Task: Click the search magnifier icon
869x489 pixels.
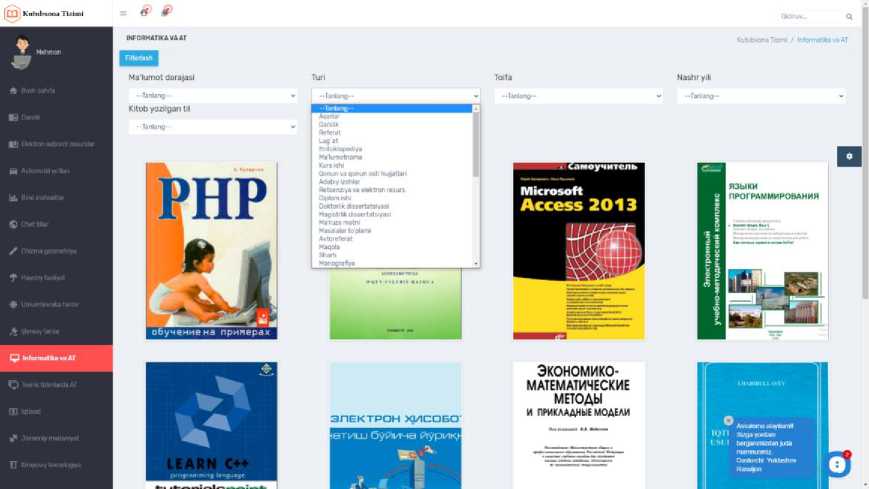Action: 849,17
